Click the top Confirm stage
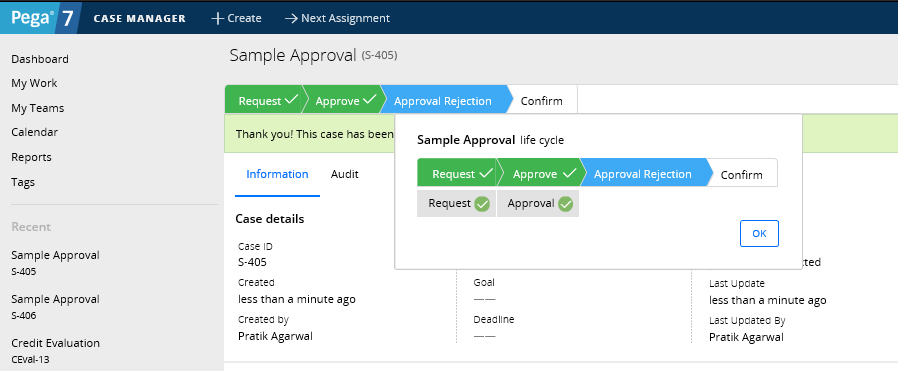Screen dimensions: 898x374 click(542, 101)
